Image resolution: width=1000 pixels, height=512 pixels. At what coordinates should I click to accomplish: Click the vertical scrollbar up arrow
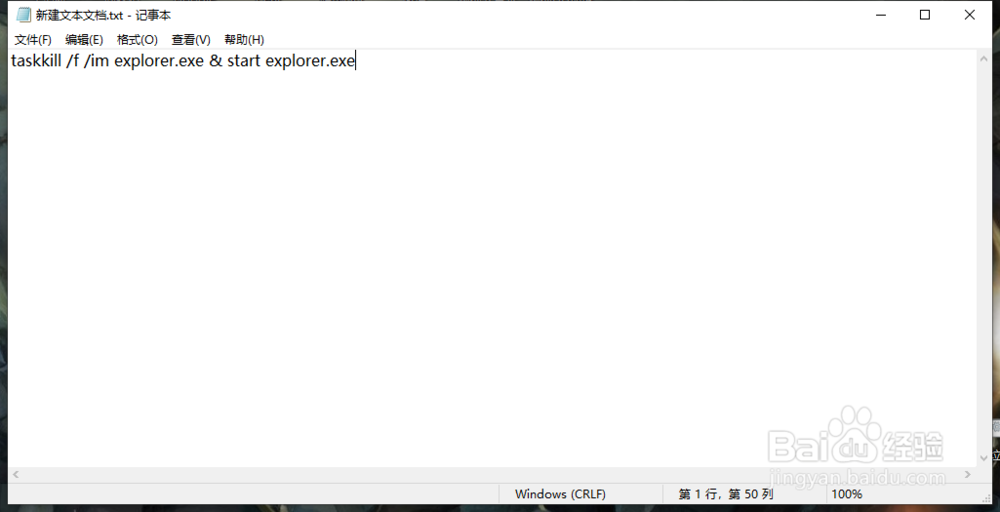click(x=983, y=59)
